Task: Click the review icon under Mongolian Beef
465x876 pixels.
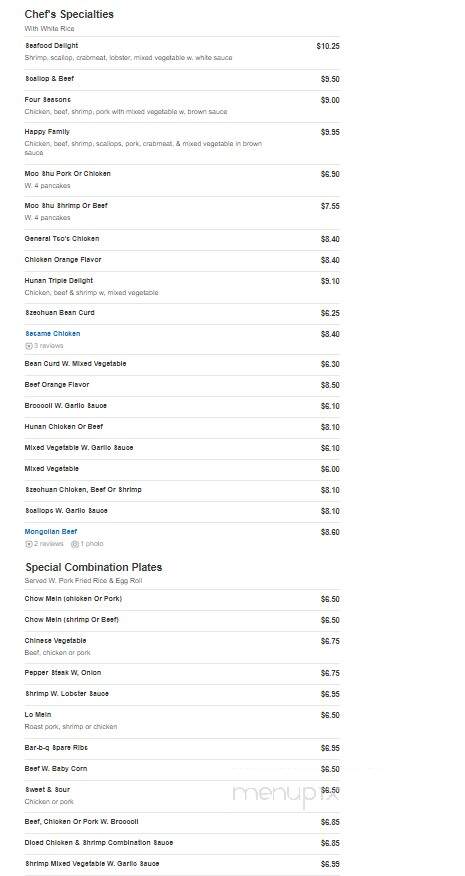Action: (x=29, y=544)
